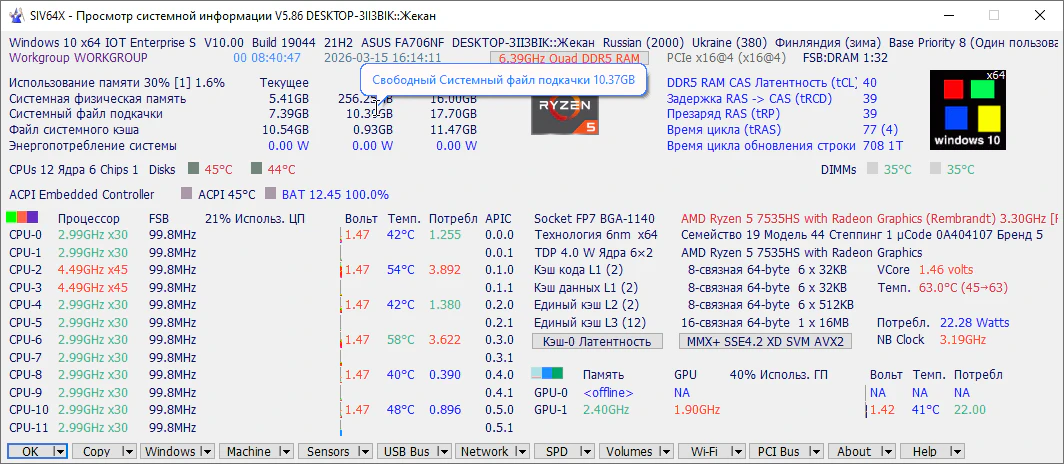1064x464 pixels.
Task: Expand the Copy button dropdown arrow
Action: [x=127, y=452]
